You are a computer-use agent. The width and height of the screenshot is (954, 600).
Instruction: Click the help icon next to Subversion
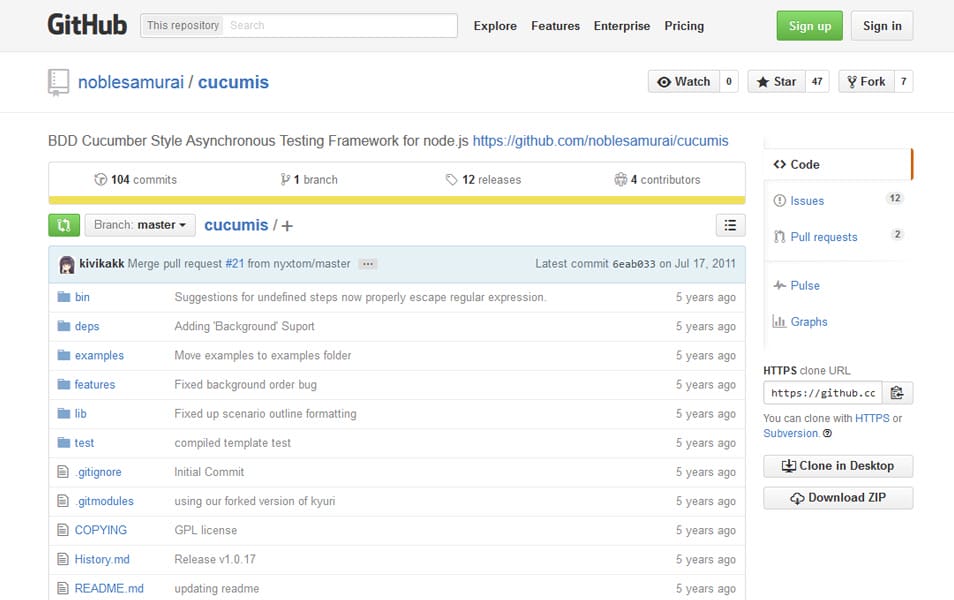(827, 434)
